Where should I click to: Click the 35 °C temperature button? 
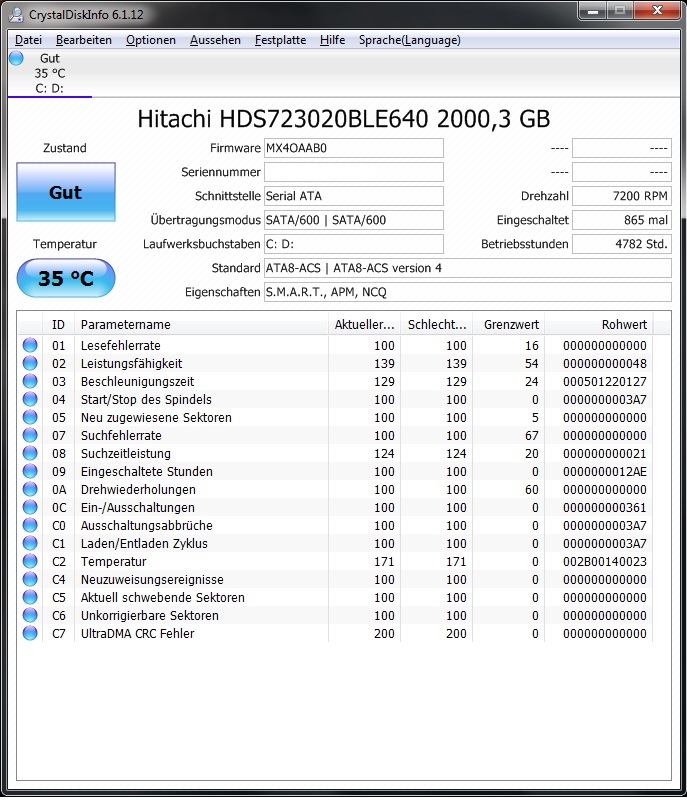(x=66, y=278)
